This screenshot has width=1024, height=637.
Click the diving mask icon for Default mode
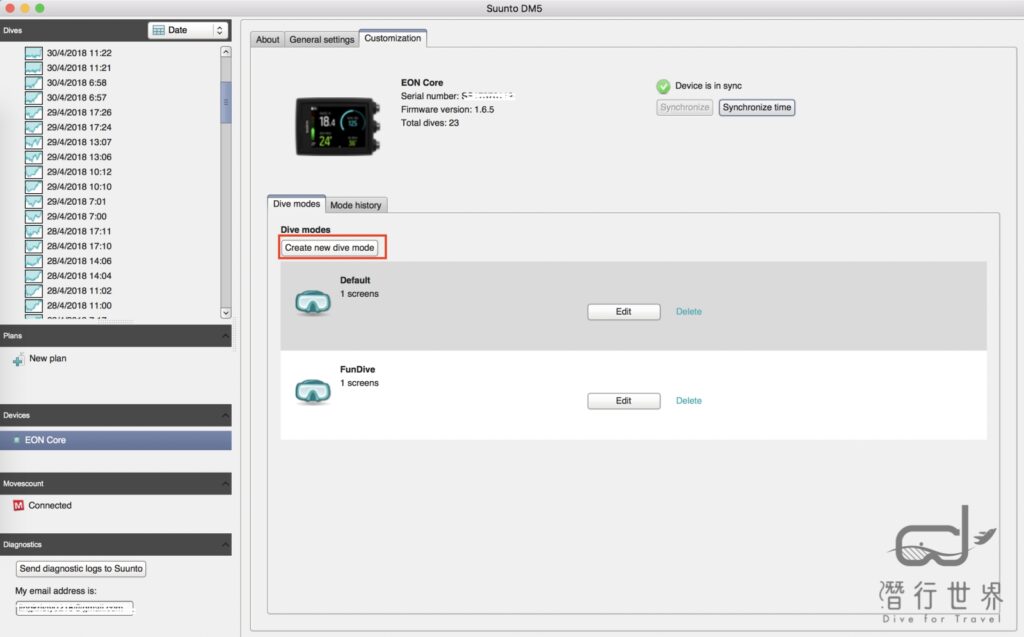click(x=313, y=302)
